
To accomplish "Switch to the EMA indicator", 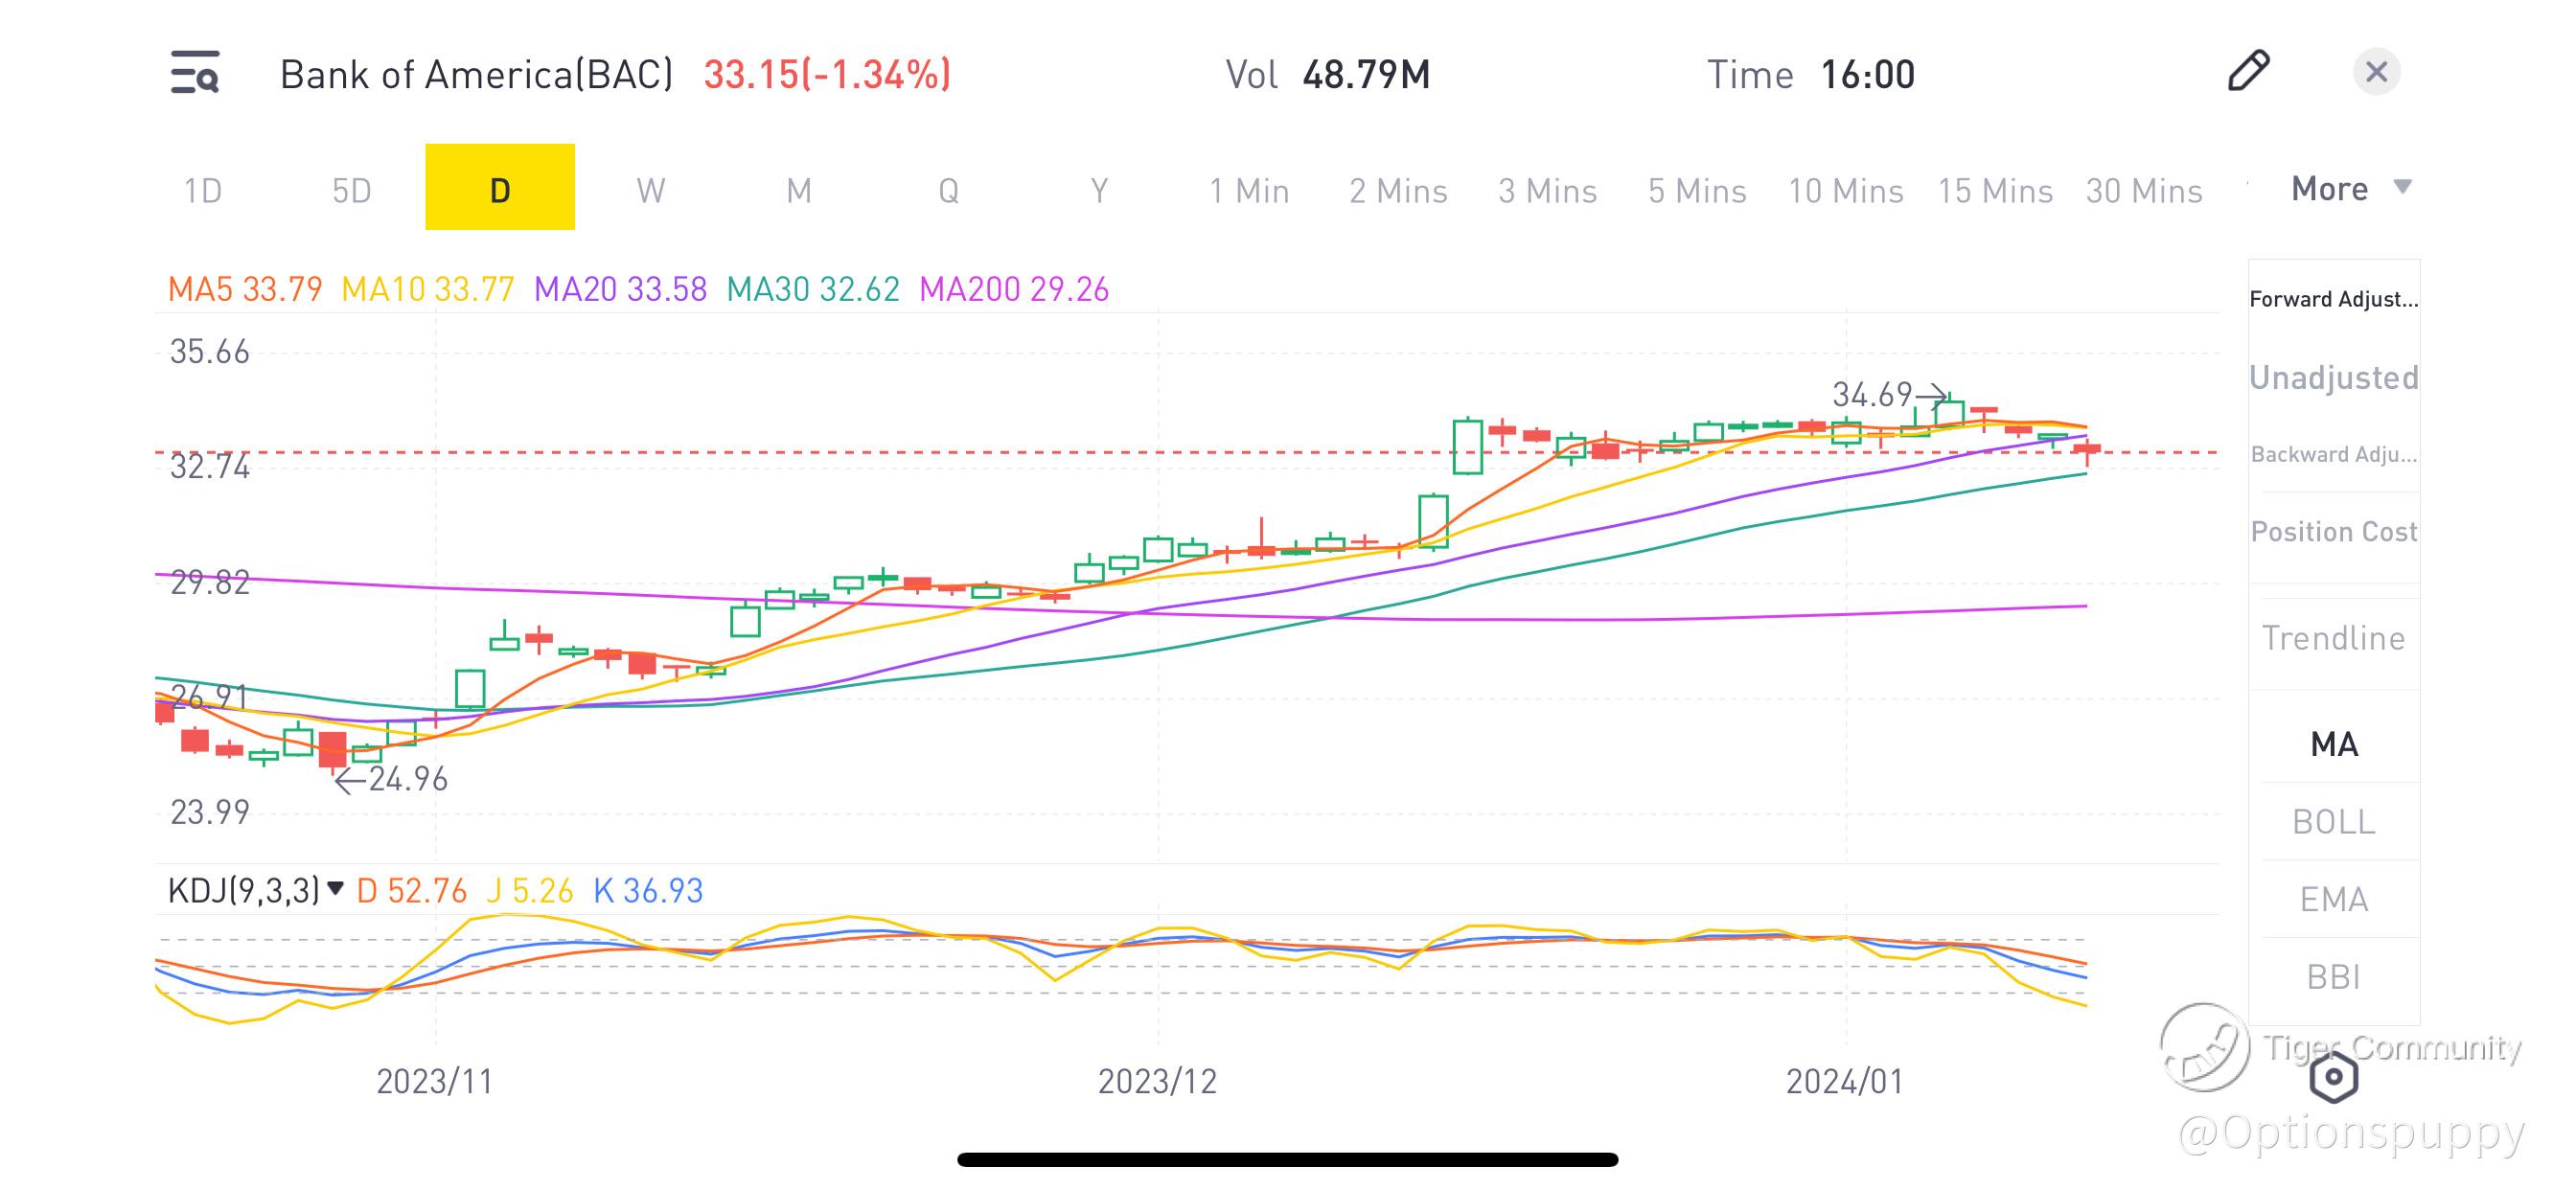I will click(2333, 899).
